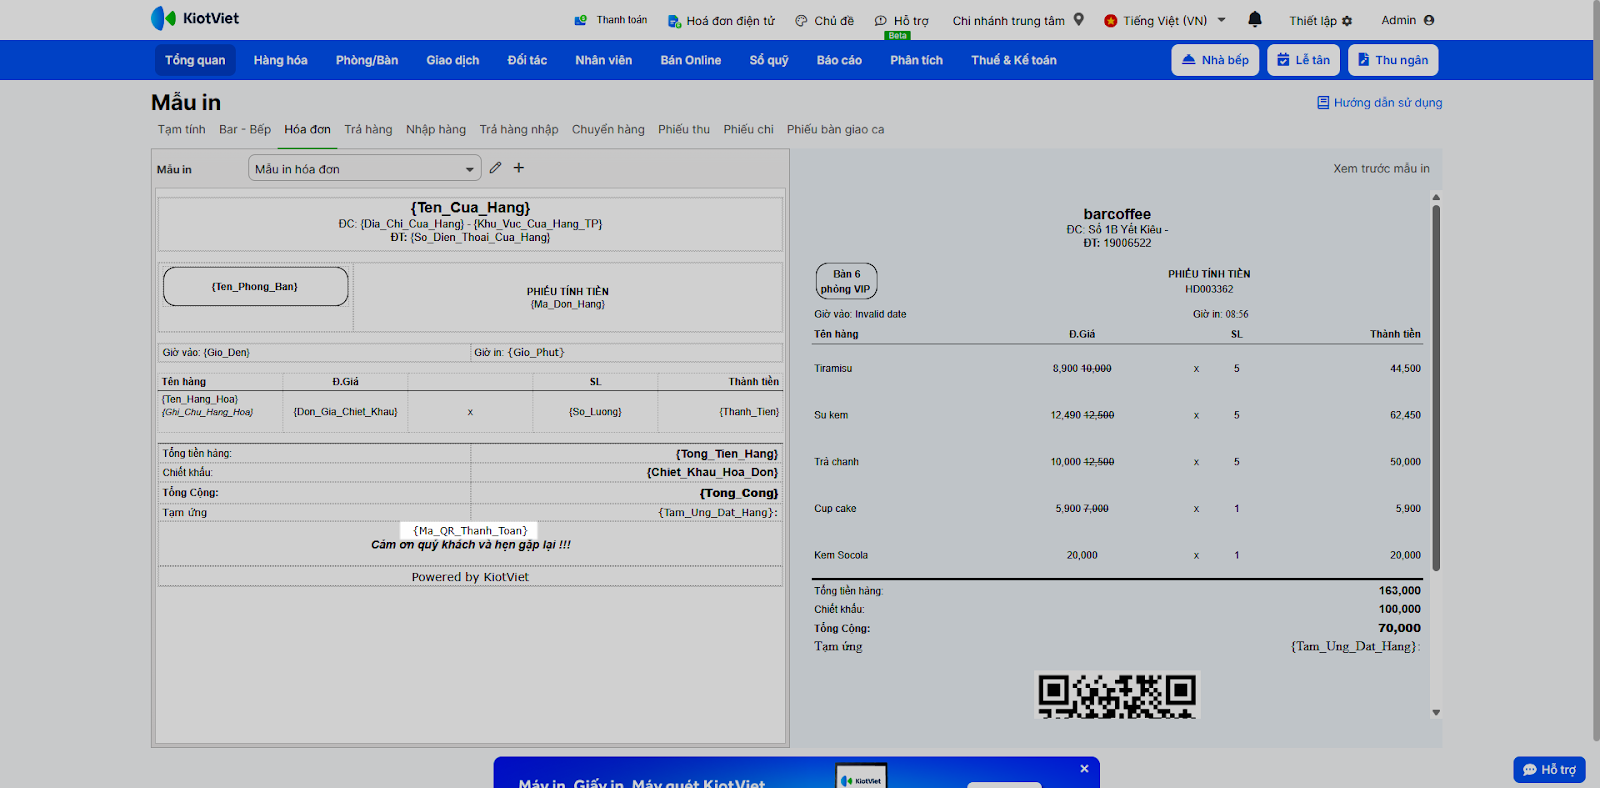Viewport: 1600px width, 788px height.
Task: Click {Ten_Cua_Hang} placeholder in editor
Action: (x=470, y=208)
